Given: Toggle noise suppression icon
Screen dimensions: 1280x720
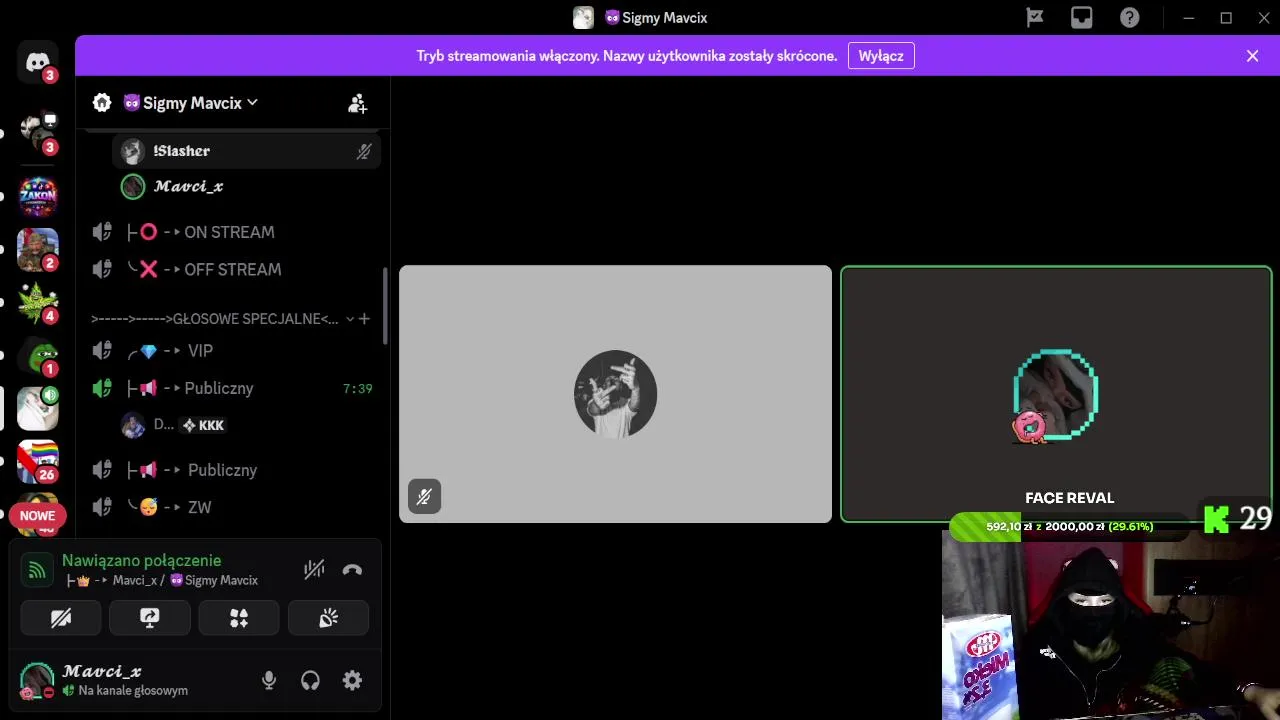Looking at the screenshot, I should pos(314,570).
